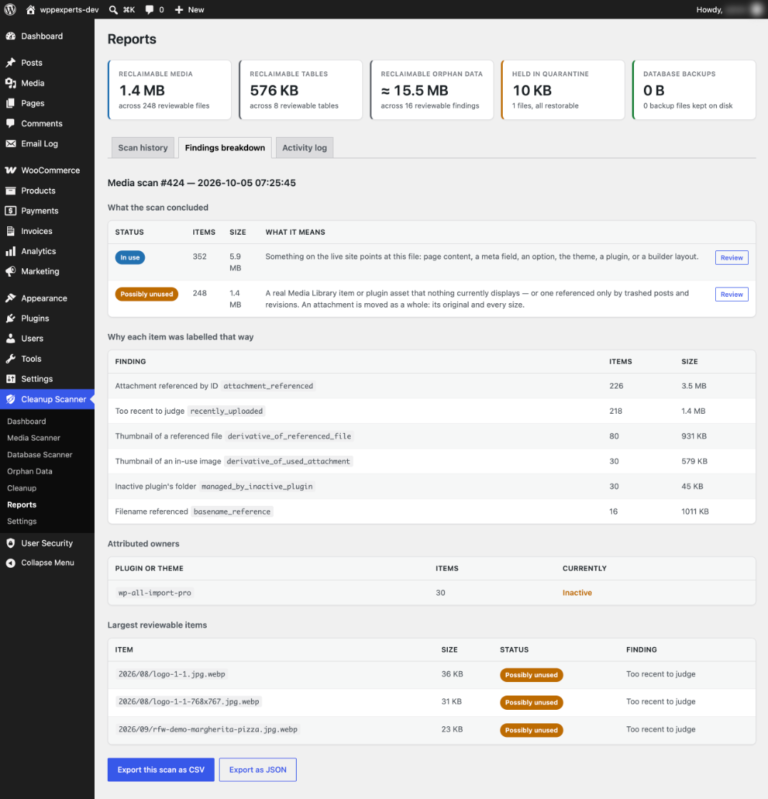Review the In use status row
The width and height of the screenshot is (768, 799).
pos(731,258)
